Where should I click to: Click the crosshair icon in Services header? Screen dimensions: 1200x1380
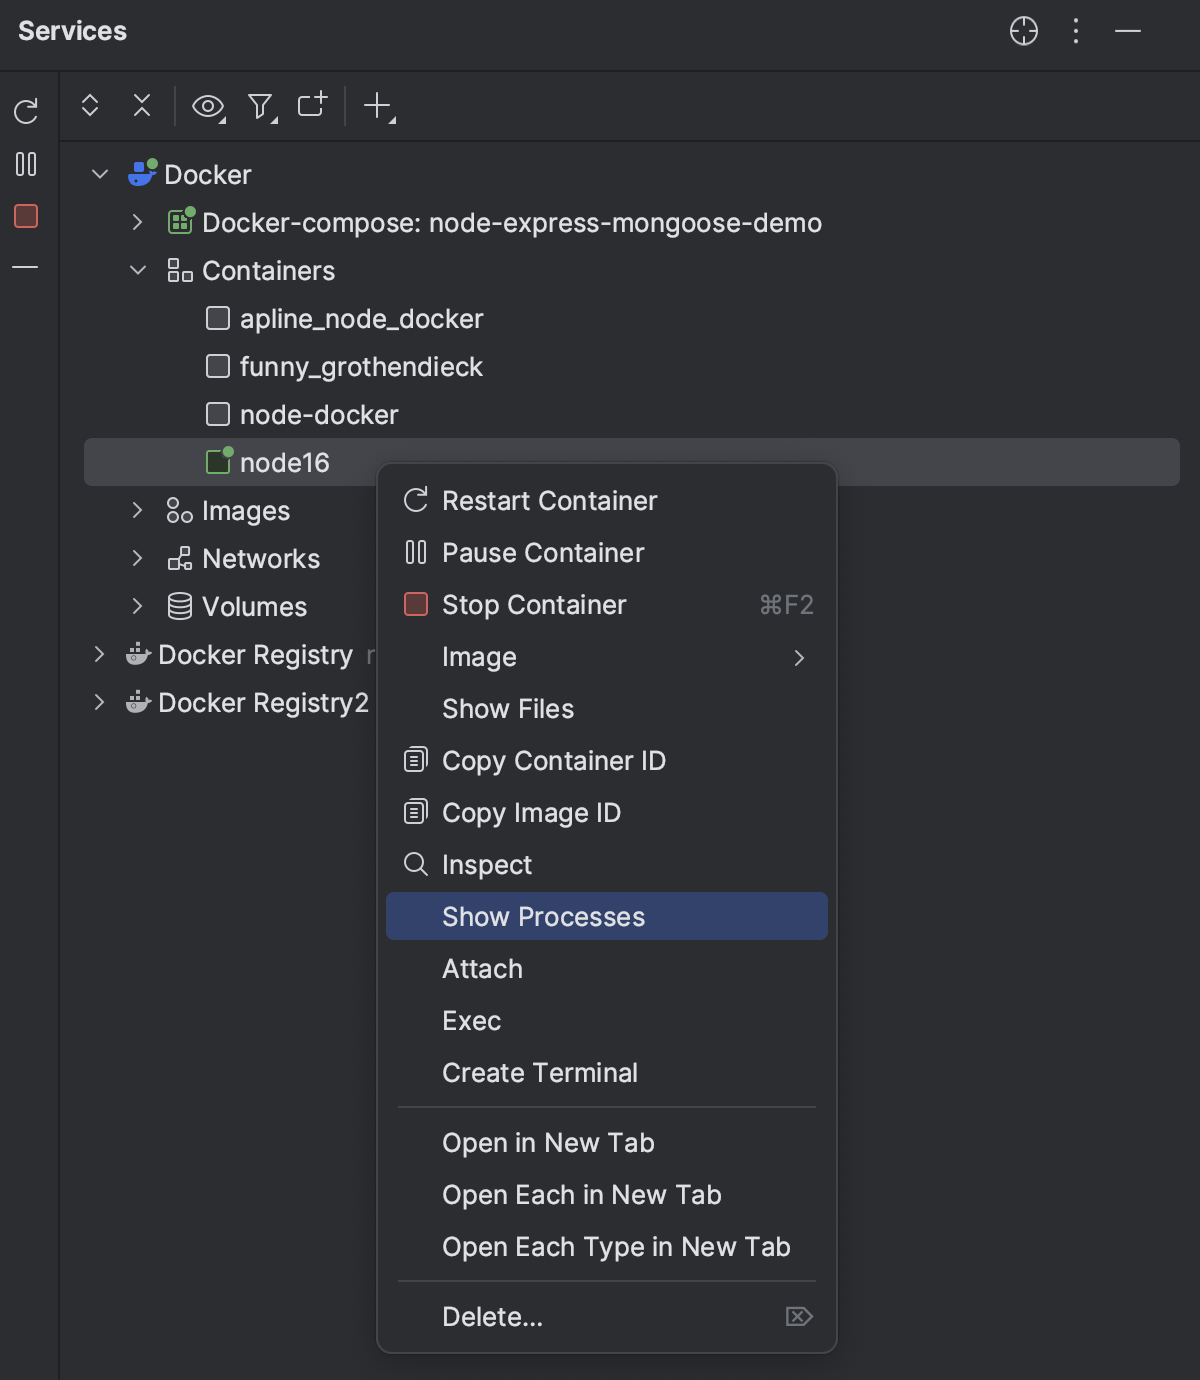[x=1023, y=31]
